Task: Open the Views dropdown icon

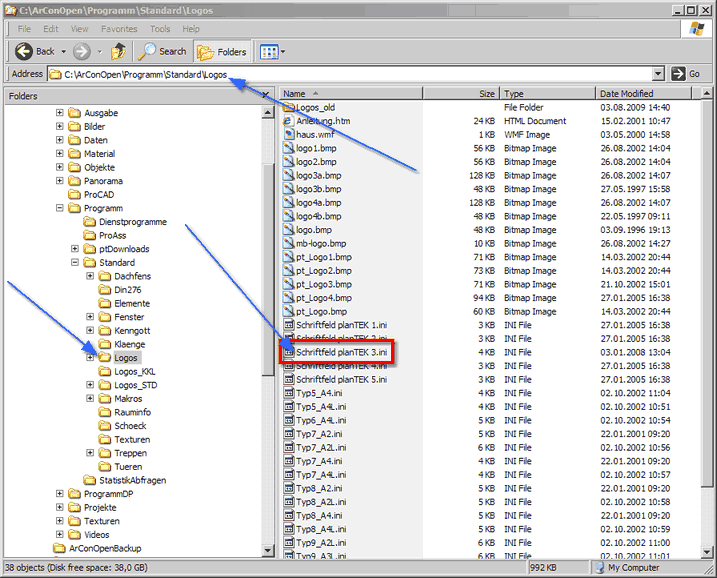Action: point(271,51)
